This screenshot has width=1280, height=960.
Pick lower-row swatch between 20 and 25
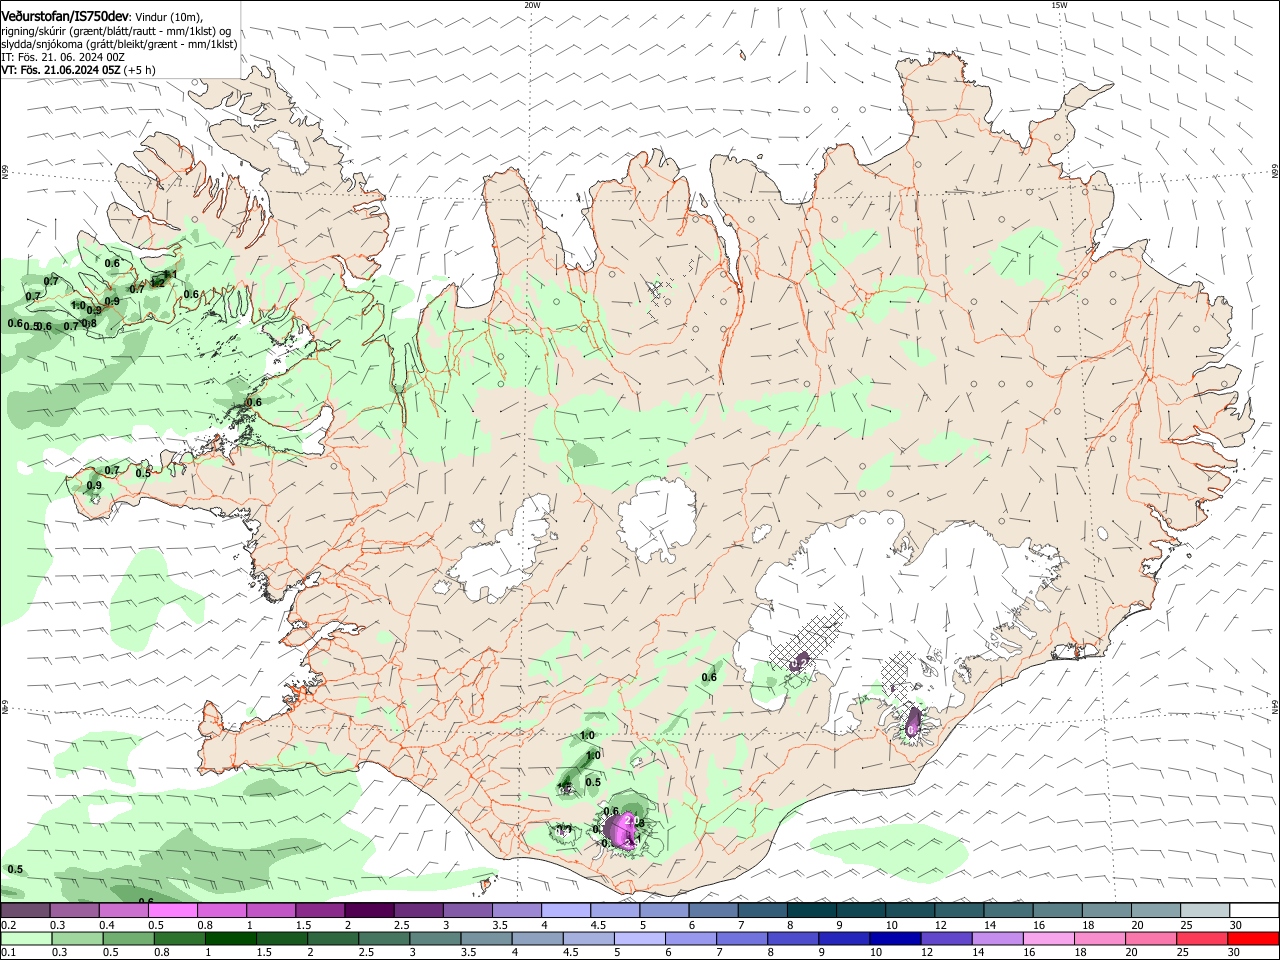[x=1153, y=938]
